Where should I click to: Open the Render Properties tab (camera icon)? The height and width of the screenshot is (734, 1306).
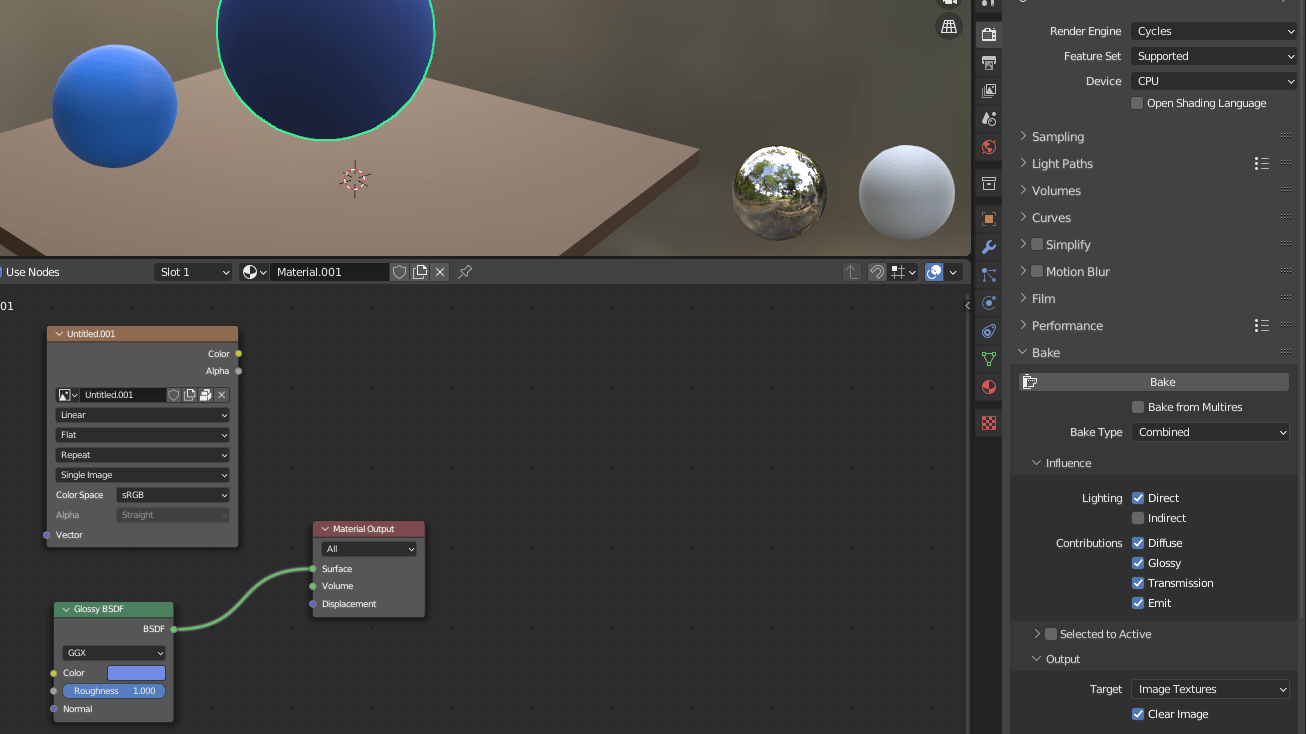(988, 34)
